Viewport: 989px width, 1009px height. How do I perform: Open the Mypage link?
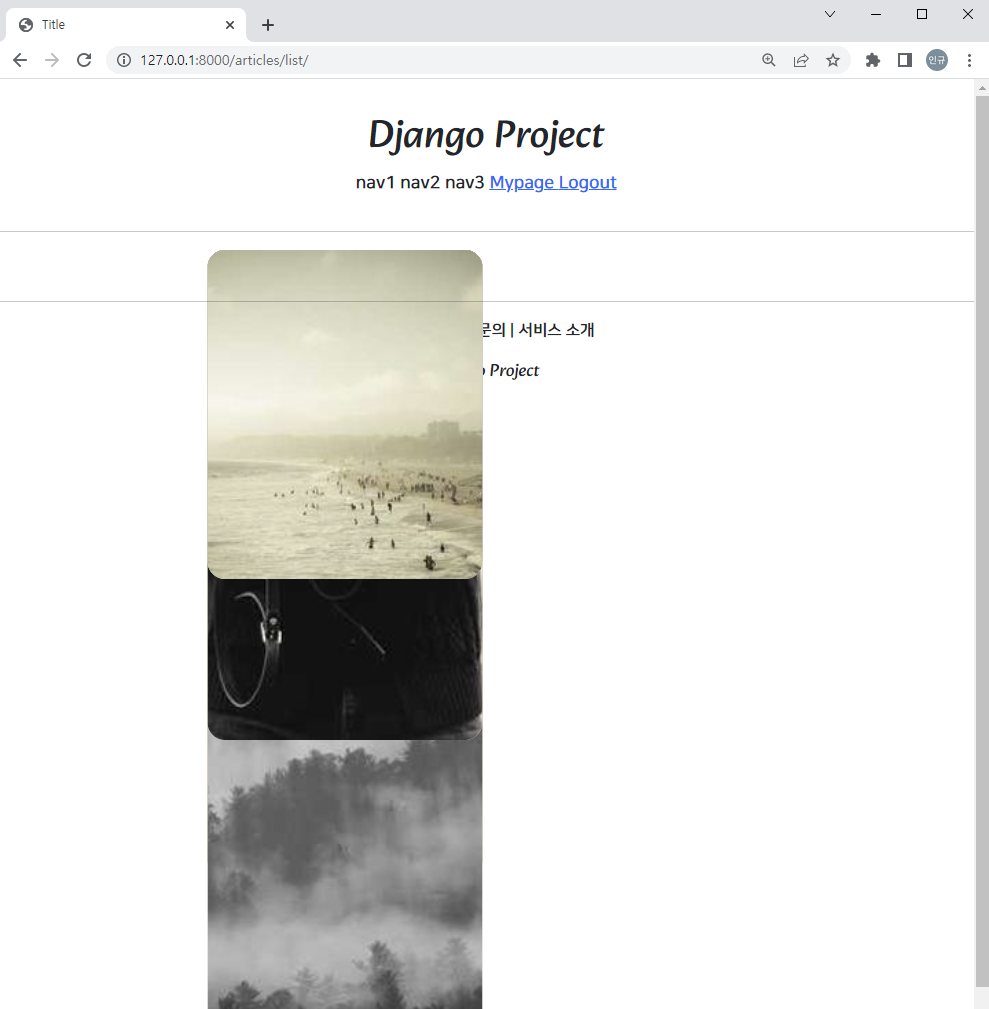click(522, 183)
